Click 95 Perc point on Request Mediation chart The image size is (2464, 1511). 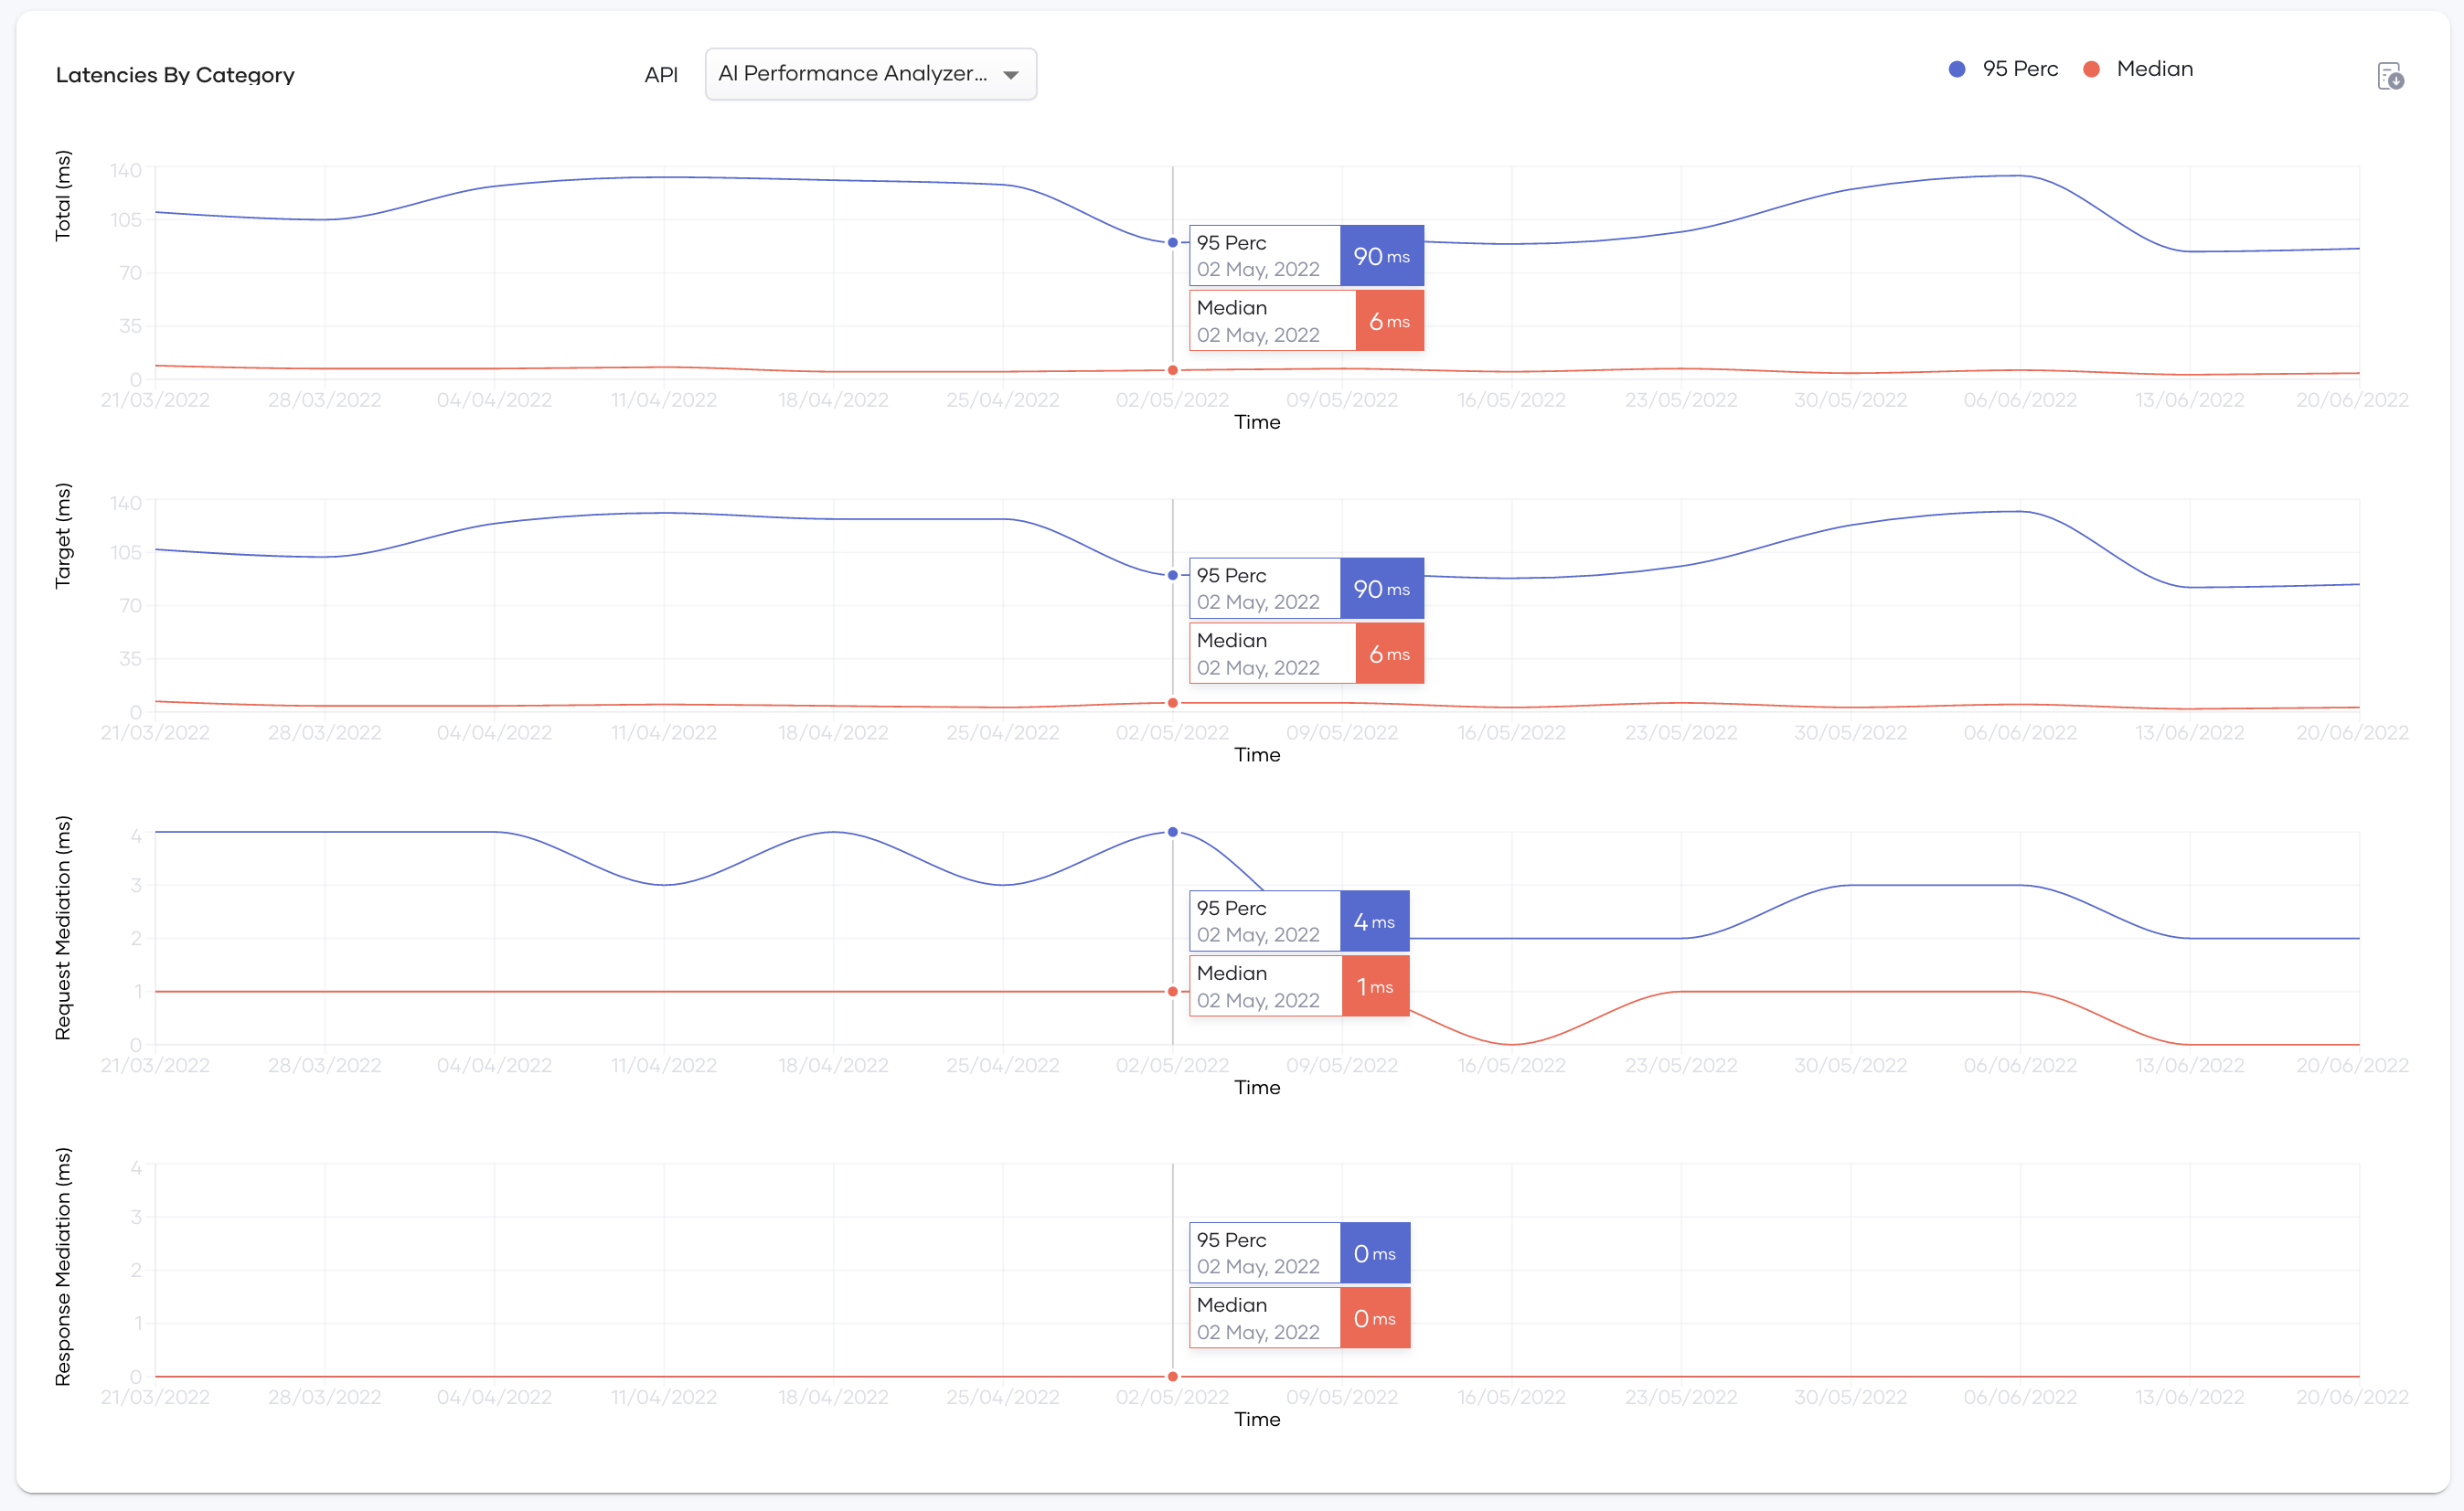[1173, 832]
